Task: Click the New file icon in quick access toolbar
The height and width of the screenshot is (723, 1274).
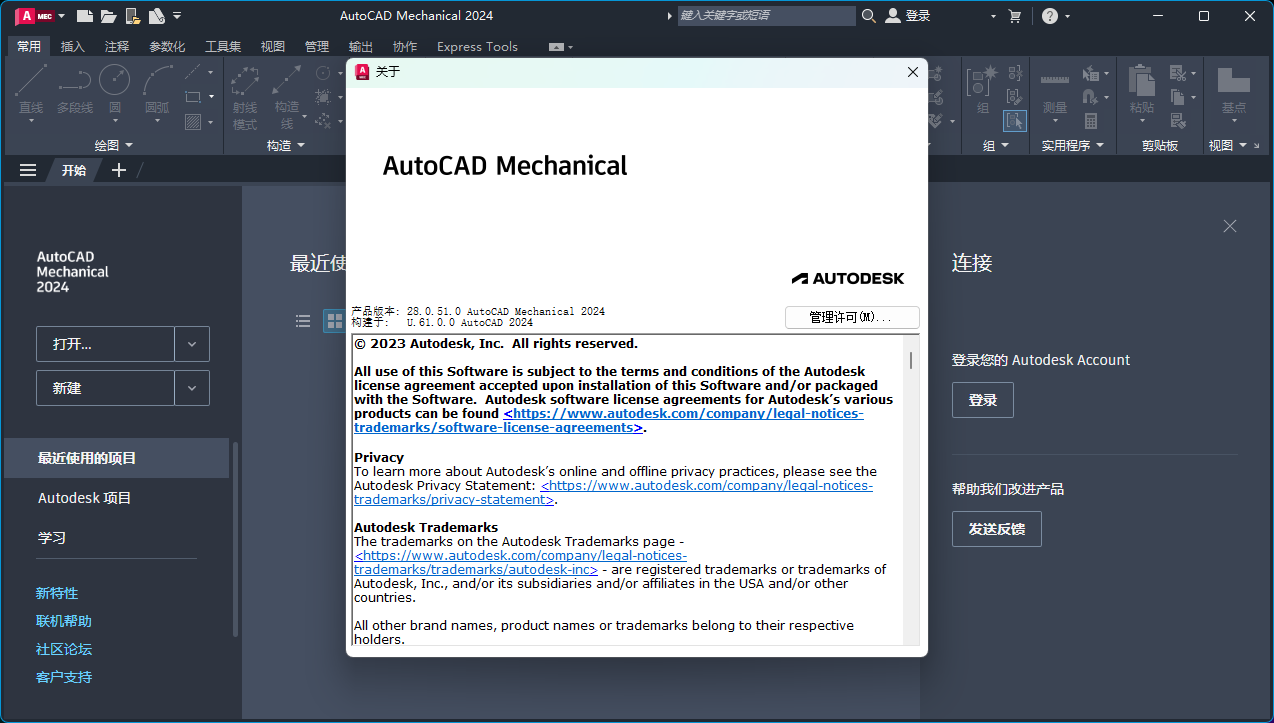Action: (x=85, y=16)
